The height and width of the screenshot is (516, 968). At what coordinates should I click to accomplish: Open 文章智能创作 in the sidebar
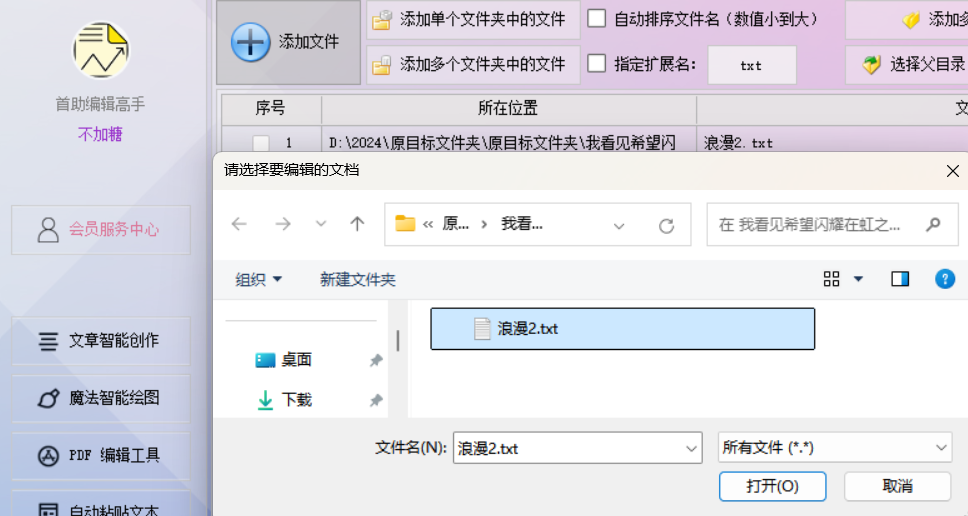click(x=101, y=341)
